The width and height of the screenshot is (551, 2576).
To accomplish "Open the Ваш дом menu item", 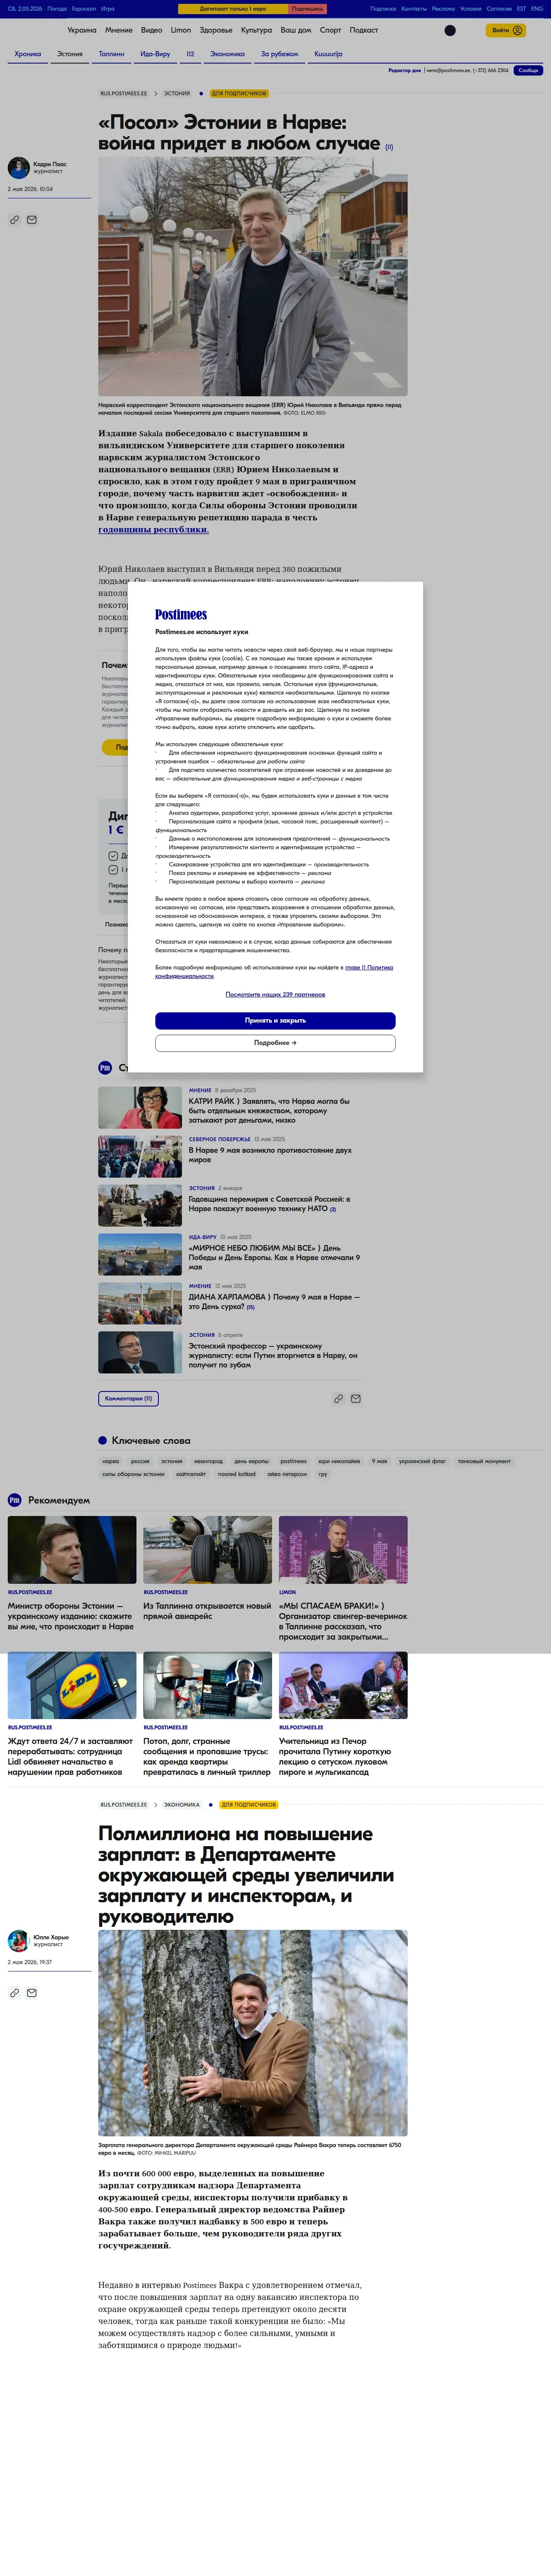I will click(296, 30).
